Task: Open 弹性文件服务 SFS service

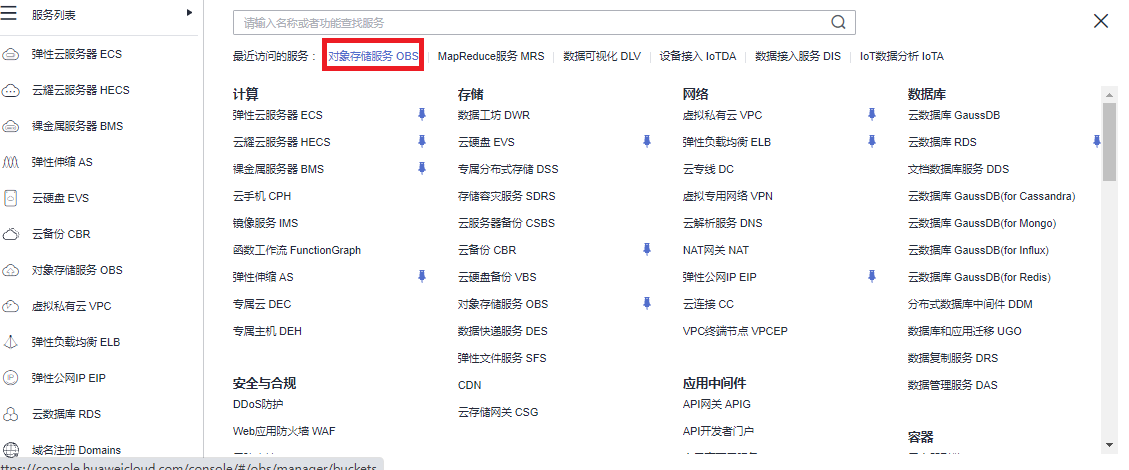Action: tap(503, 358)
